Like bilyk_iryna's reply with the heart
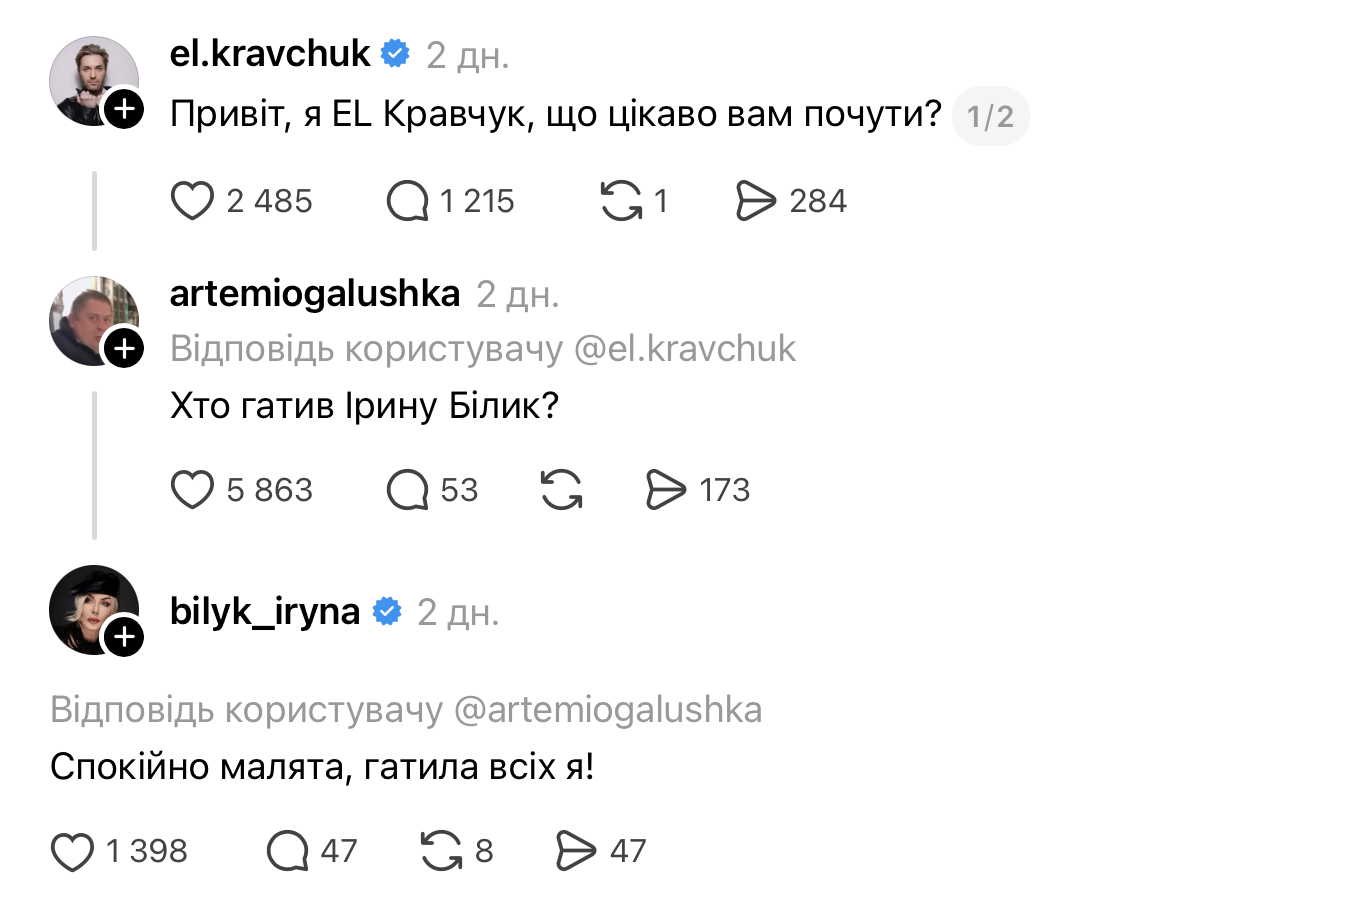This screenshot has width=1366, height=900. click(72, 852)
